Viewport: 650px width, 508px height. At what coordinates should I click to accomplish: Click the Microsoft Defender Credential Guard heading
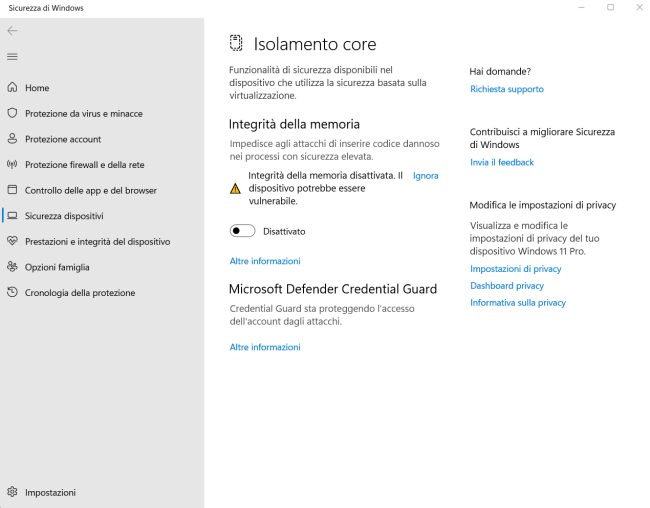coord(333,289)
